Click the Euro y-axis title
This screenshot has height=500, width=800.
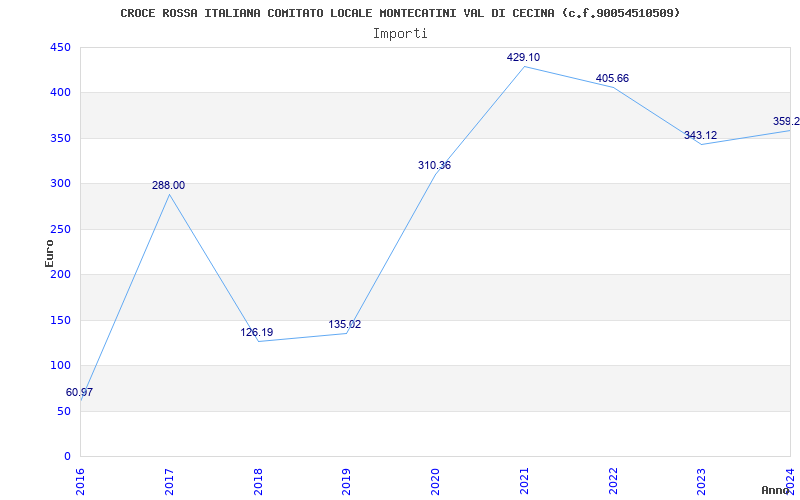(x=49, y=253)
